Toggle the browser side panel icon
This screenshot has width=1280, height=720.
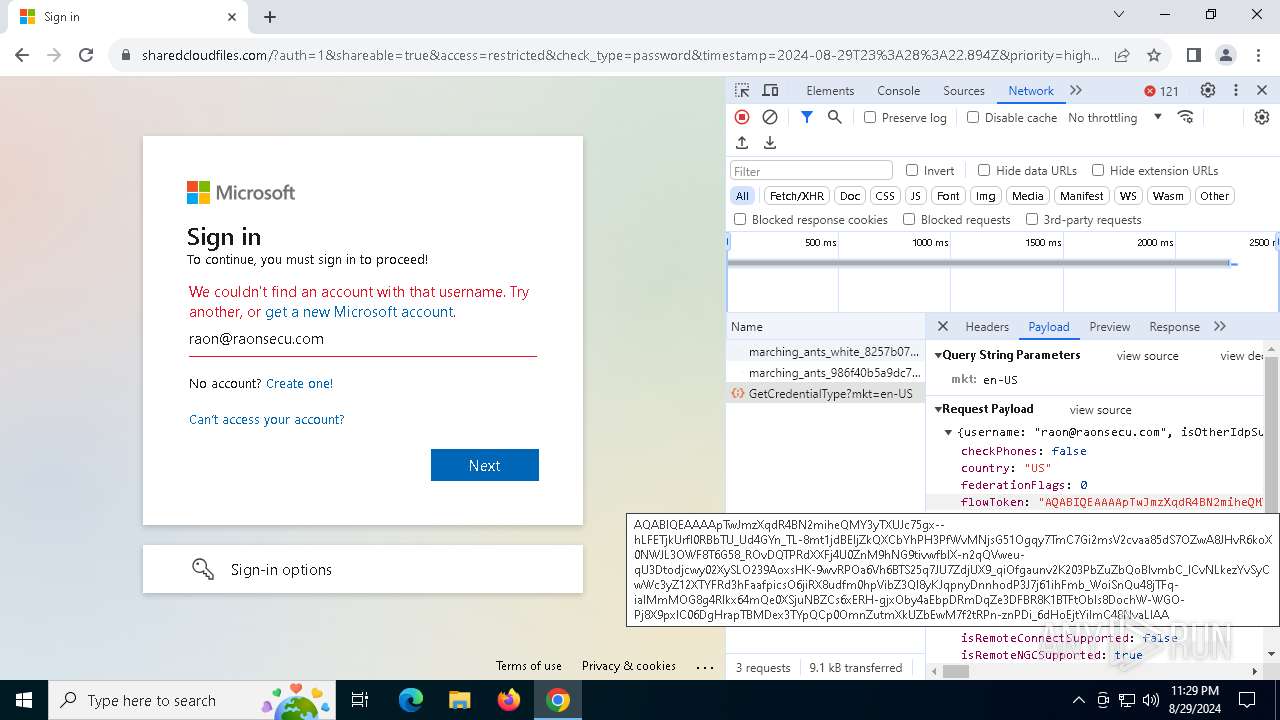tap(1194, 55)
